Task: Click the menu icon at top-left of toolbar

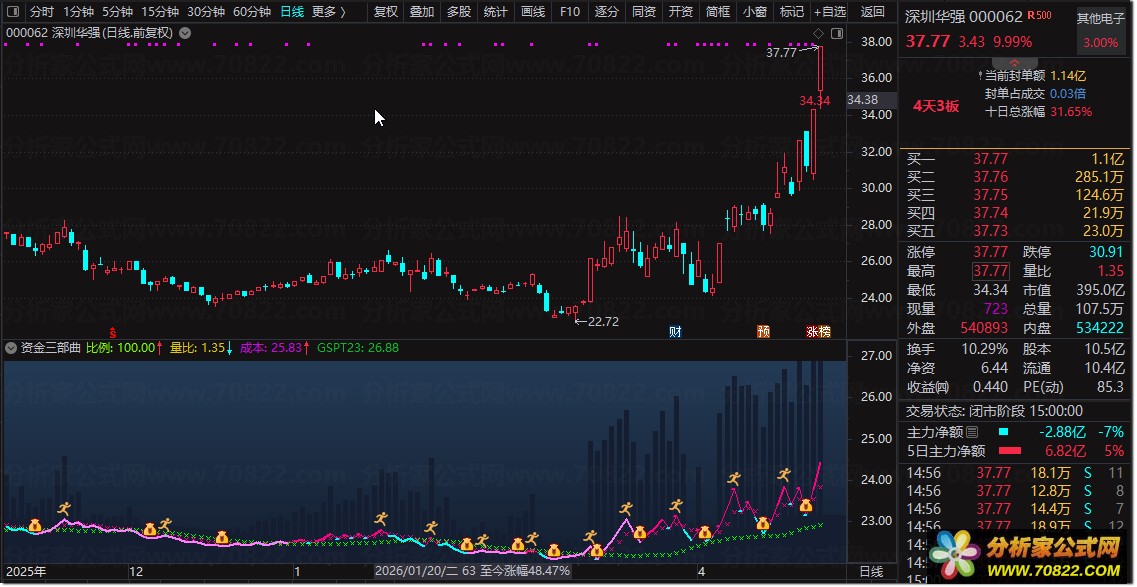Action: coord(12,12)
